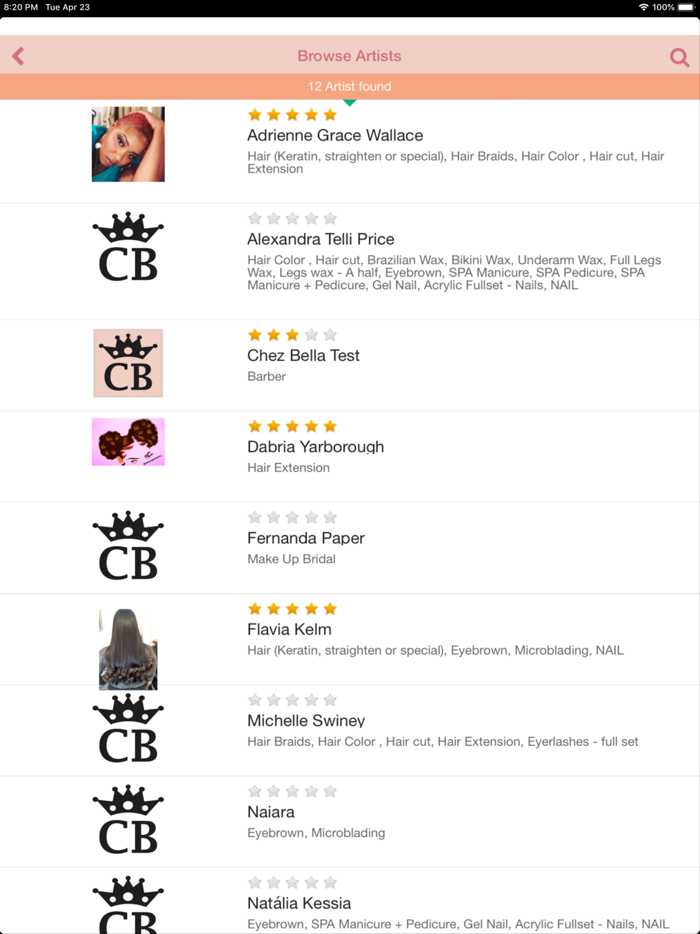This screenshot has height=934, width=700.
Task: Tap Michelle Swiney's CB crown logo
Action: coord(128,729)
